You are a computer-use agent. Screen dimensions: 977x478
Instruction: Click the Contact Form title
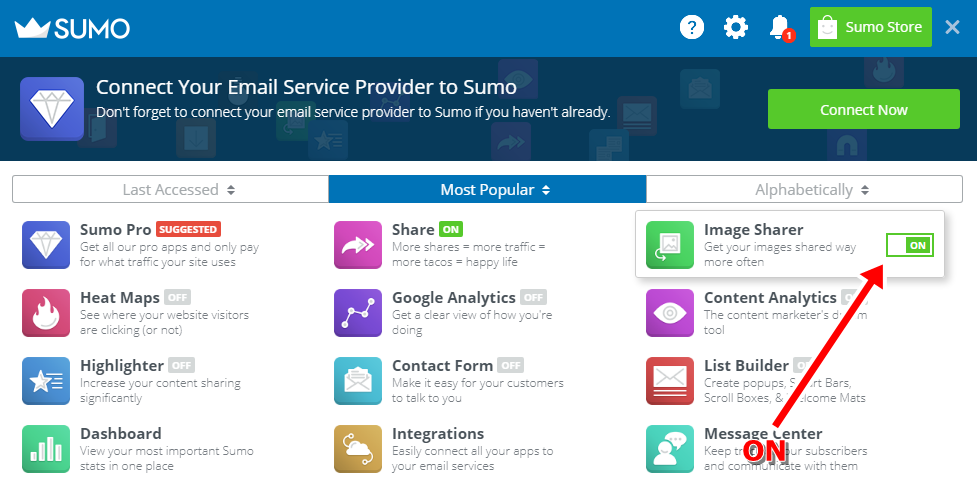(x=442, y=365)
